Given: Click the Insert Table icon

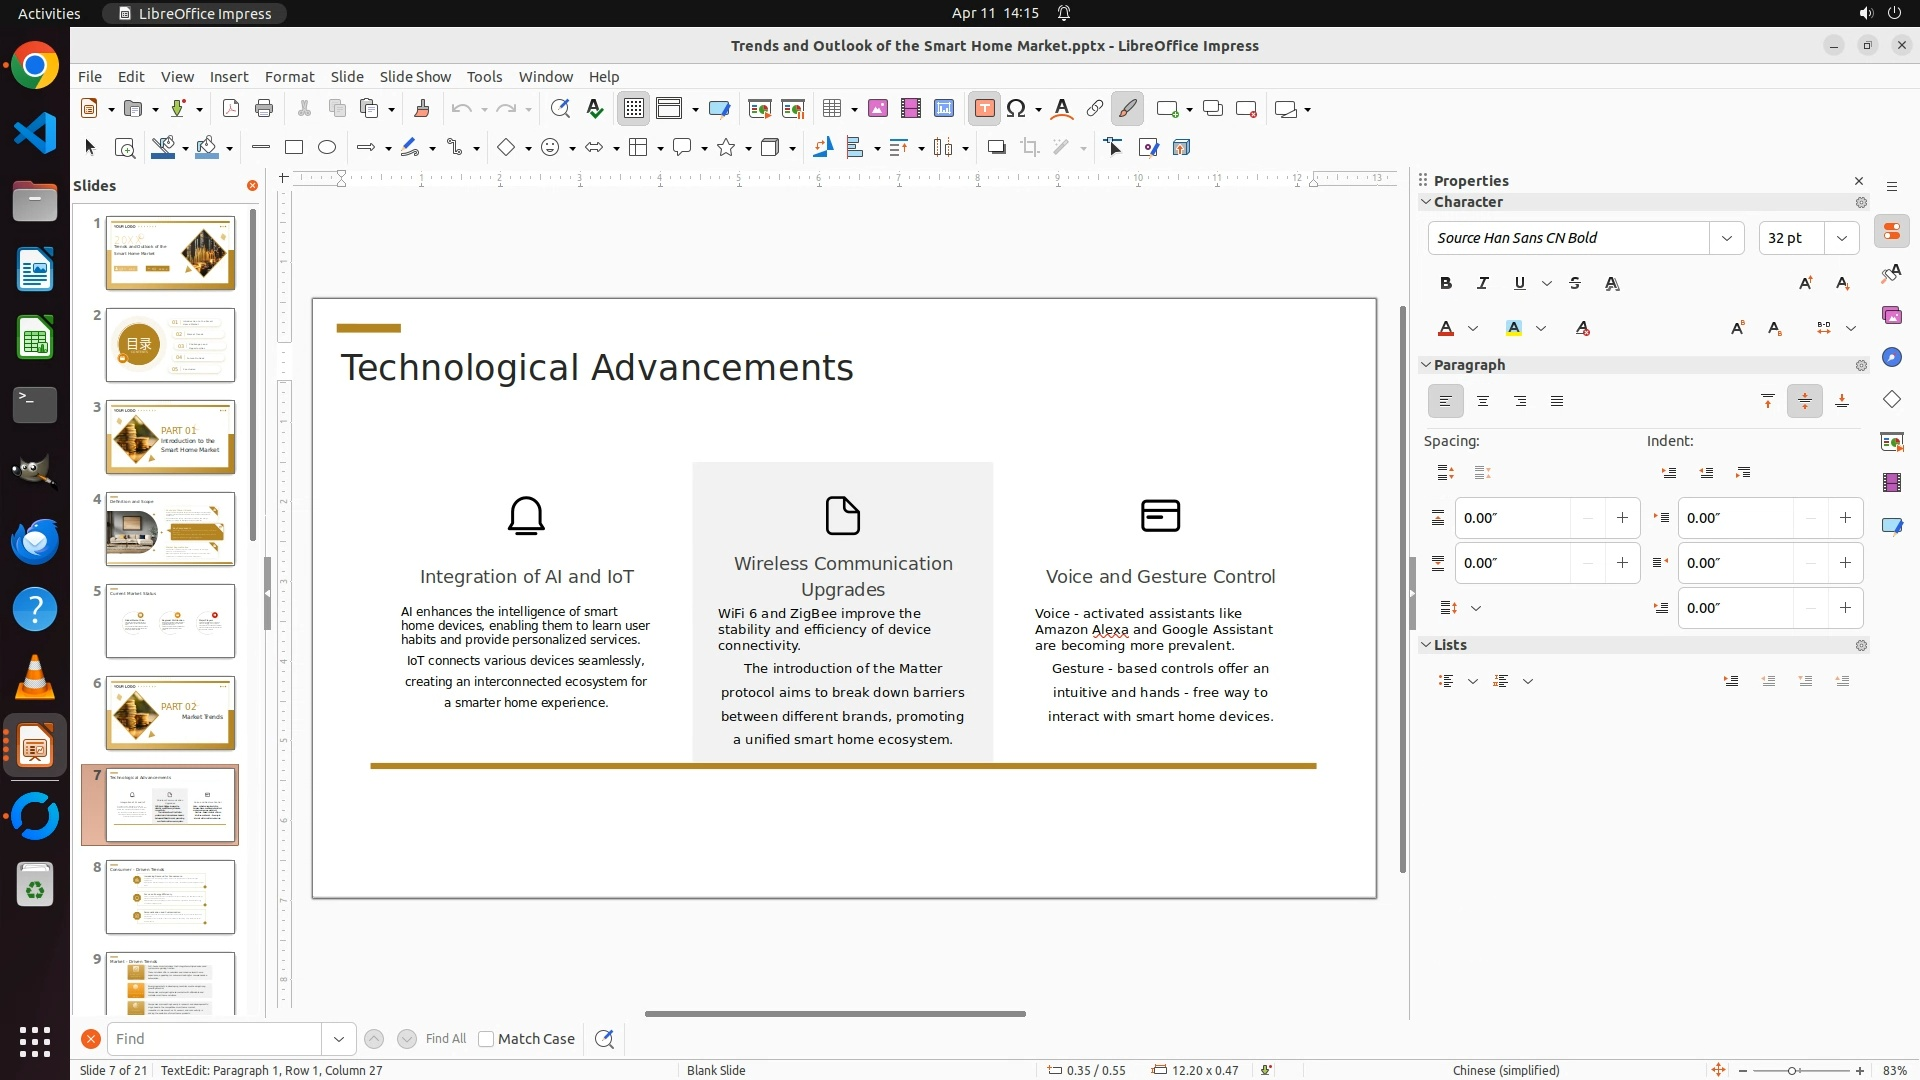Looking at the screenshot, I should pos(832,109).
